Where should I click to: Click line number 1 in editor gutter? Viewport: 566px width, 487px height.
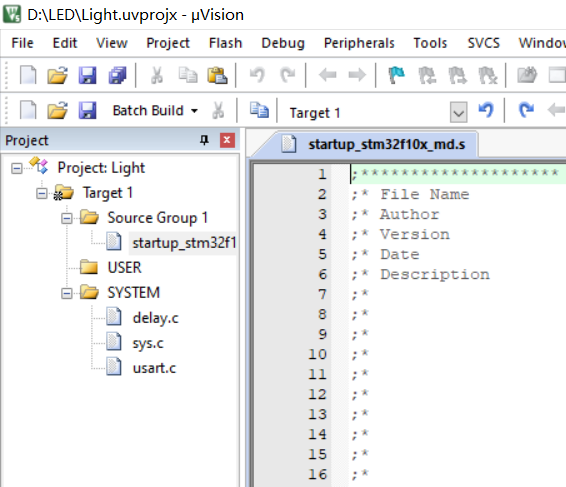(322, 174)
